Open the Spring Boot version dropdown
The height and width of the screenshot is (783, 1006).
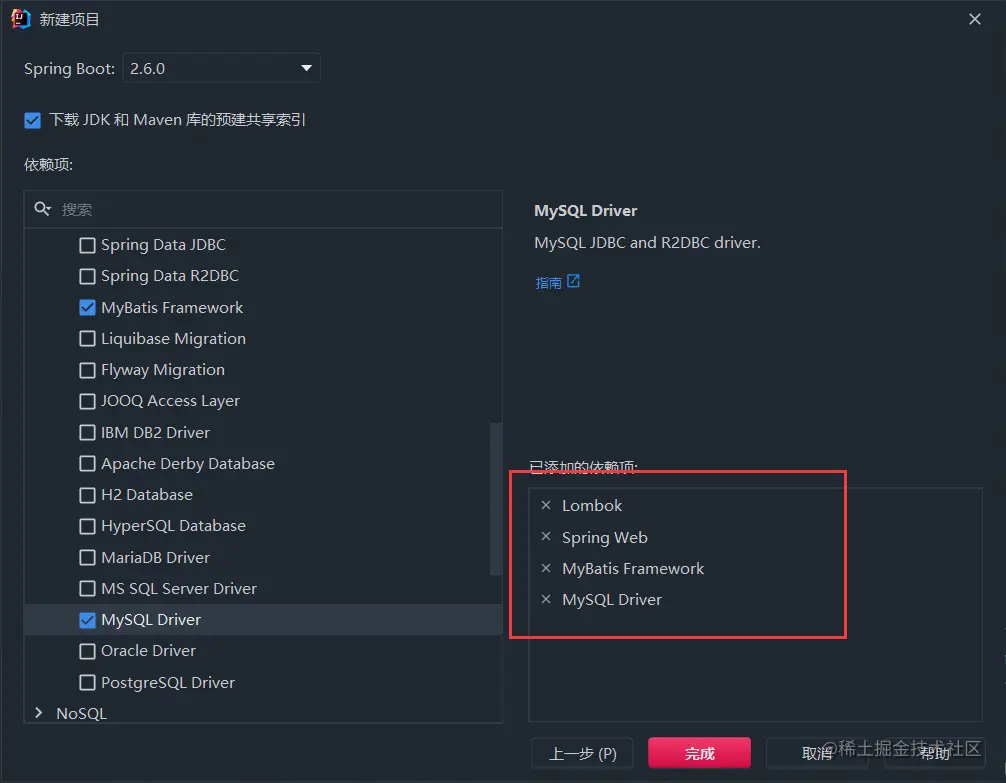(x=221, y=68)
